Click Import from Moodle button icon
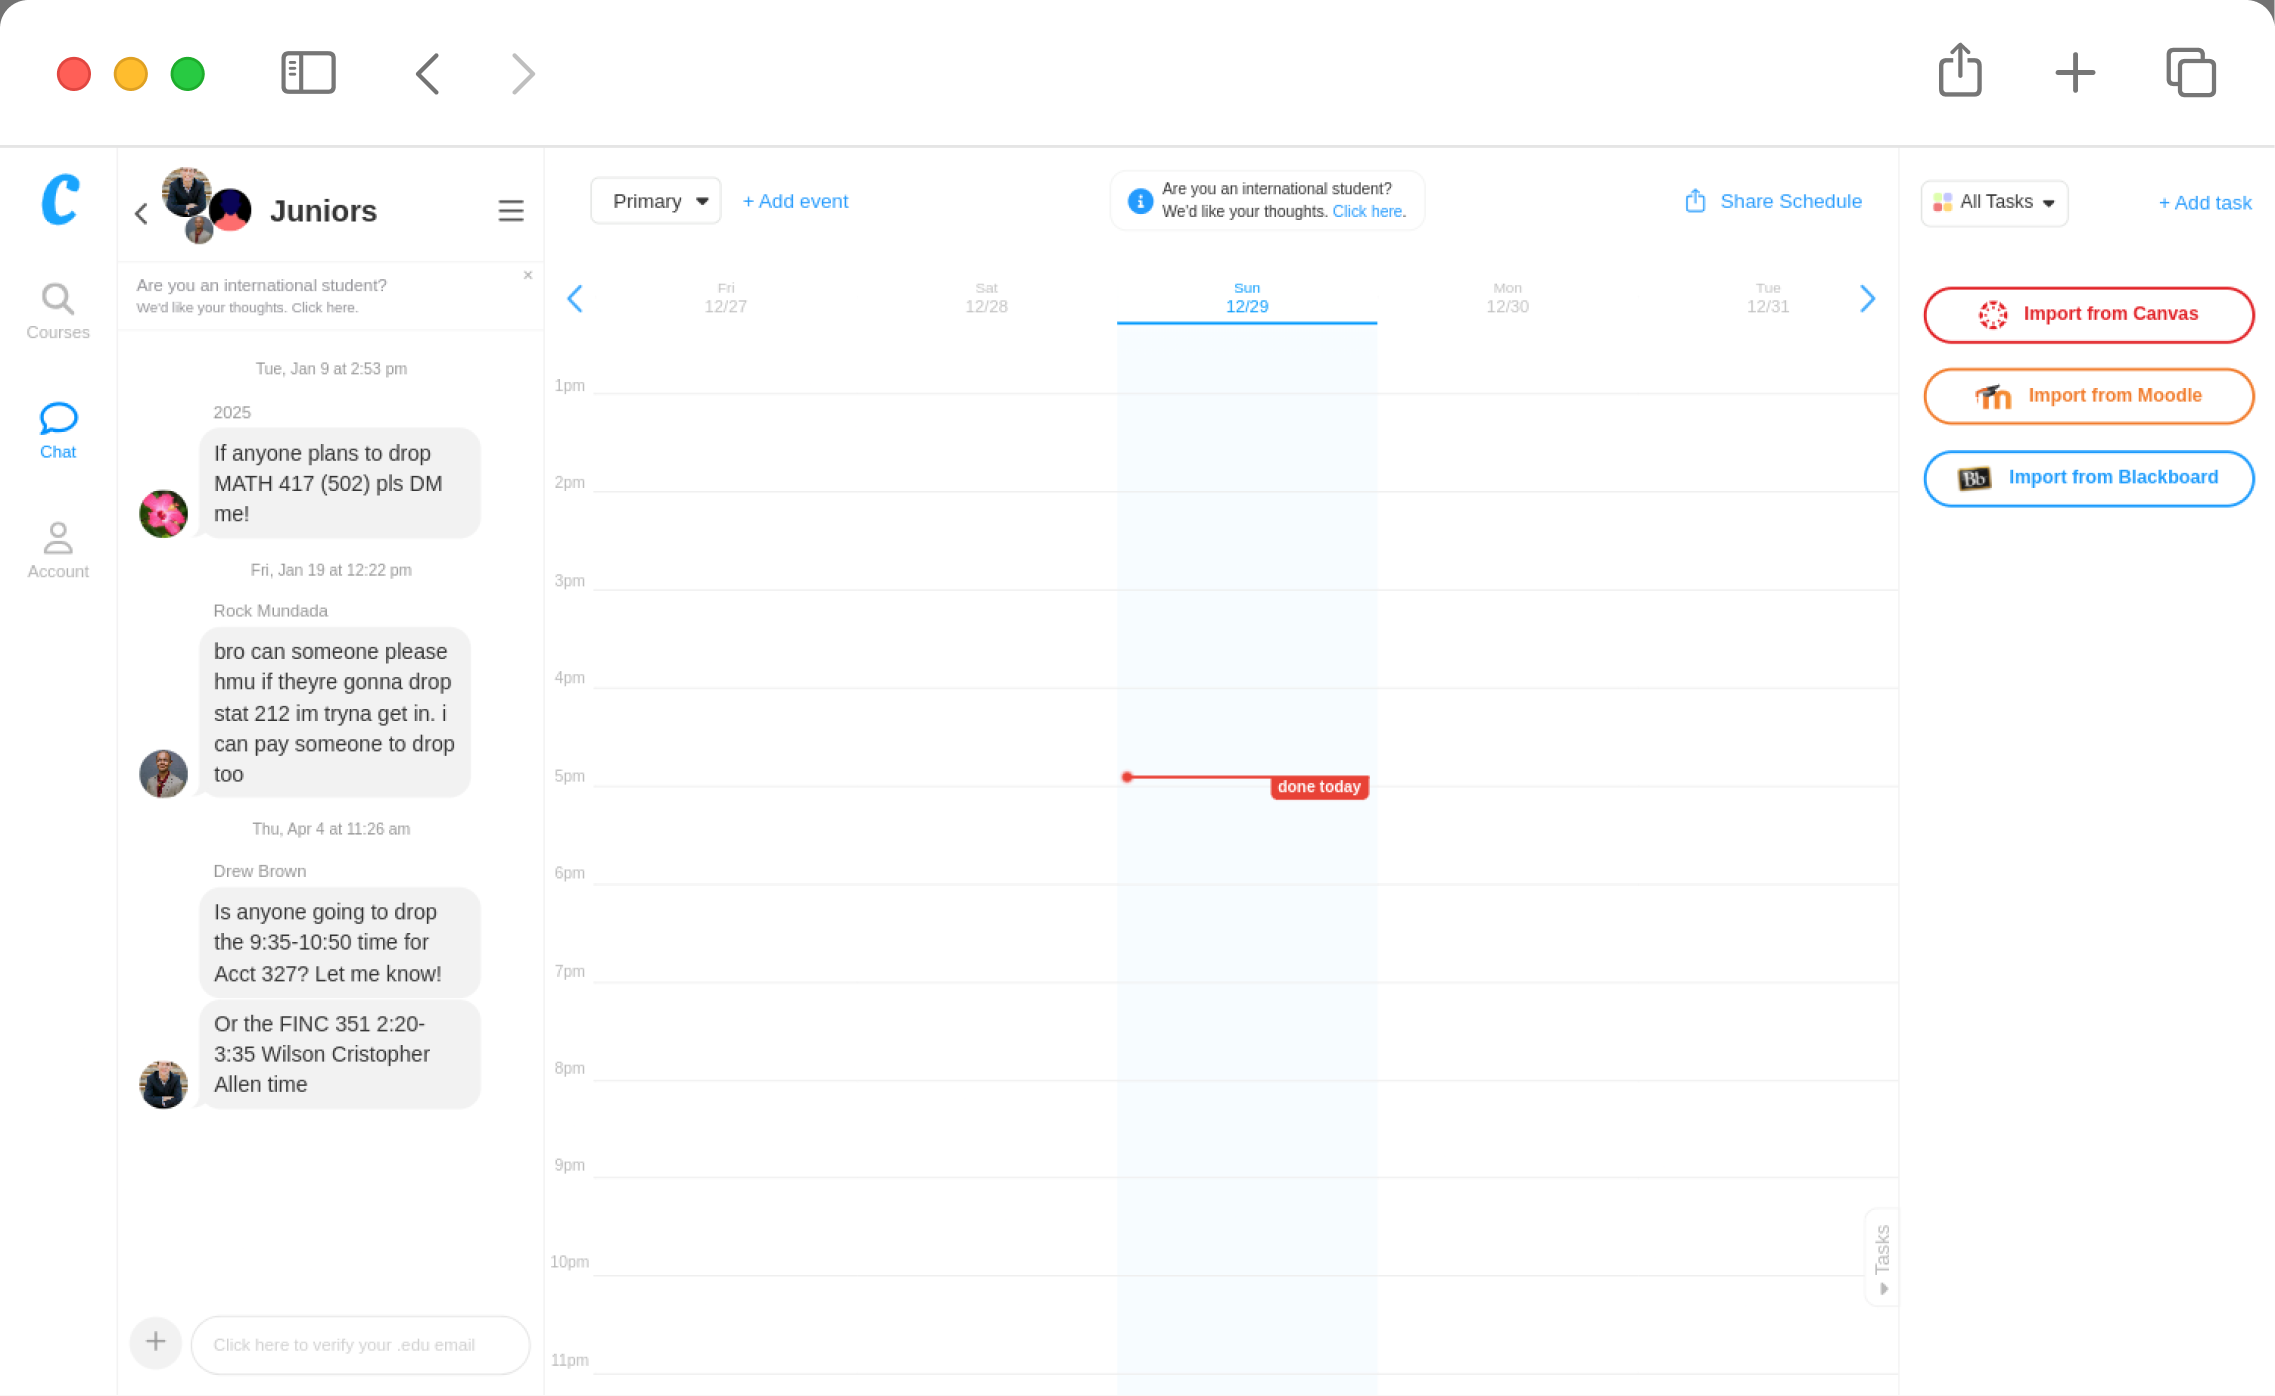Viewport: 2275px width, 1396px height. coord(1989,395)
